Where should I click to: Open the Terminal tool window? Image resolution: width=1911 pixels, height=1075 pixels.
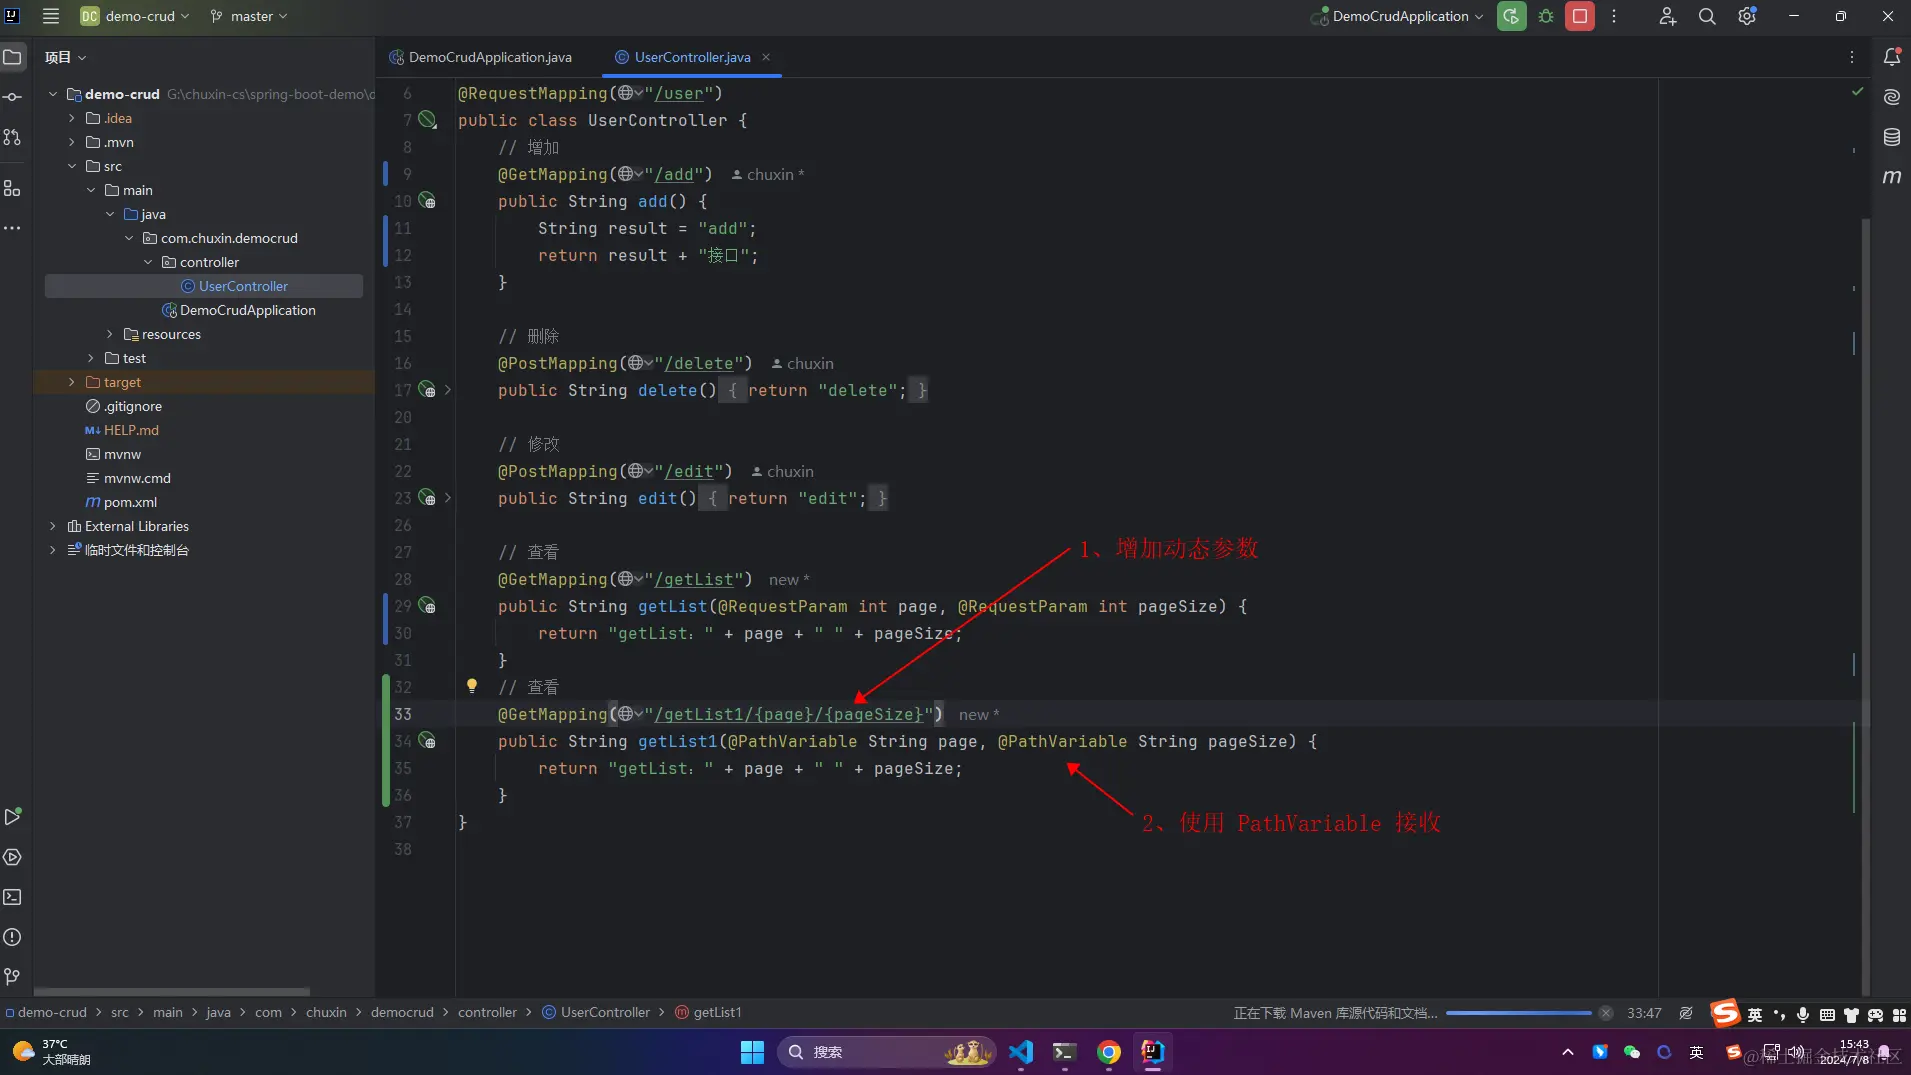[12, 897]
